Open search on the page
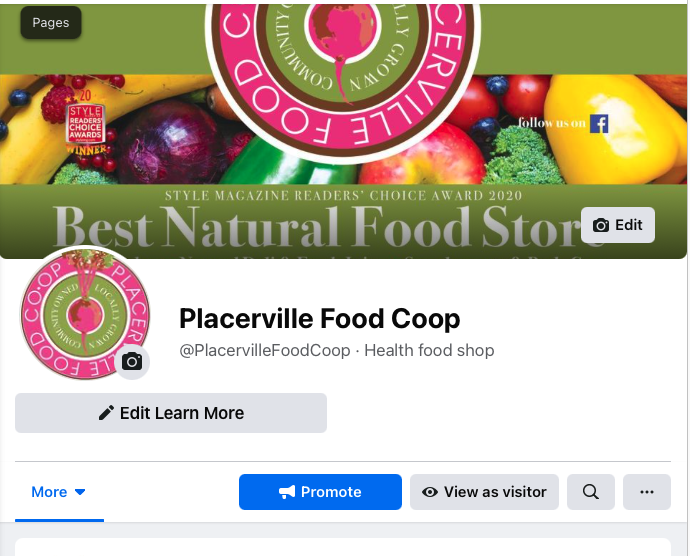The height and width of the screenshot is (556, 690). (591, 492)
